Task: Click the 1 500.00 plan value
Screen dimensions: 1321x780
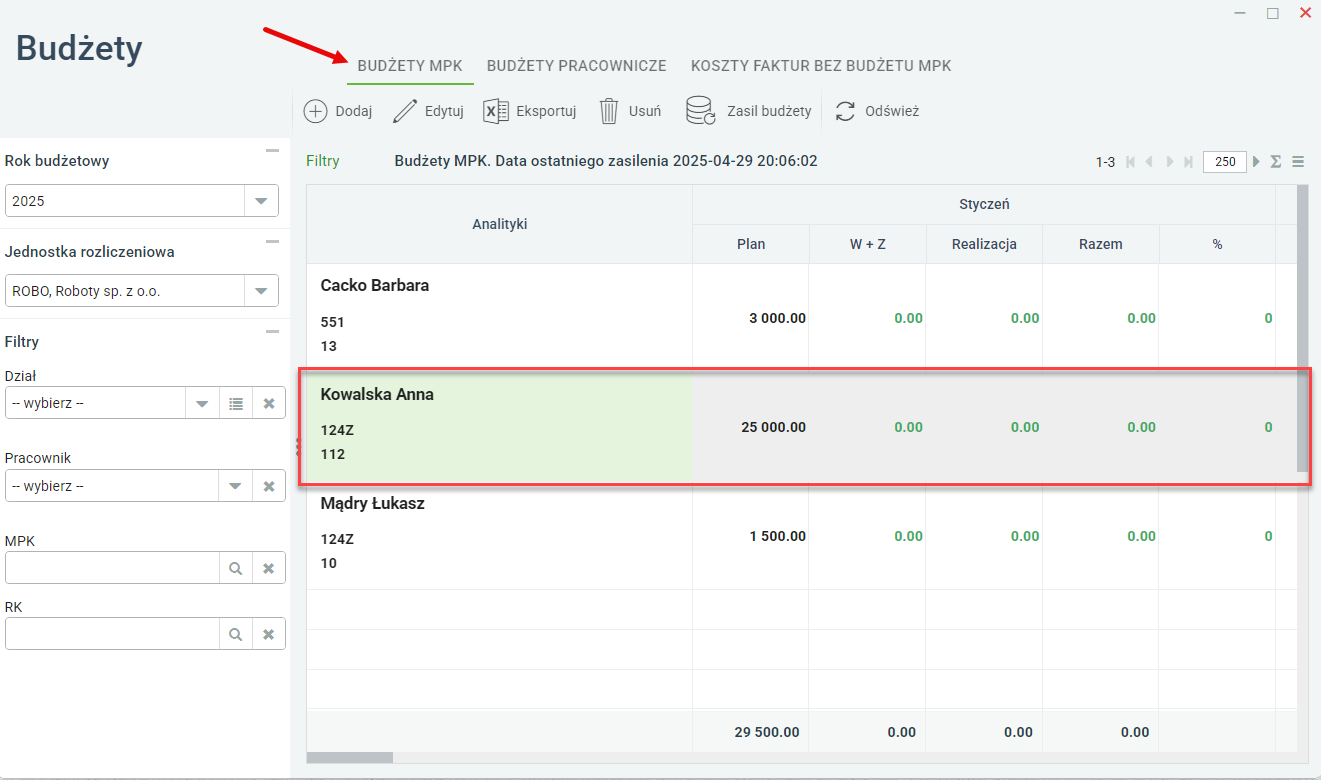Action: click(777, 536)
